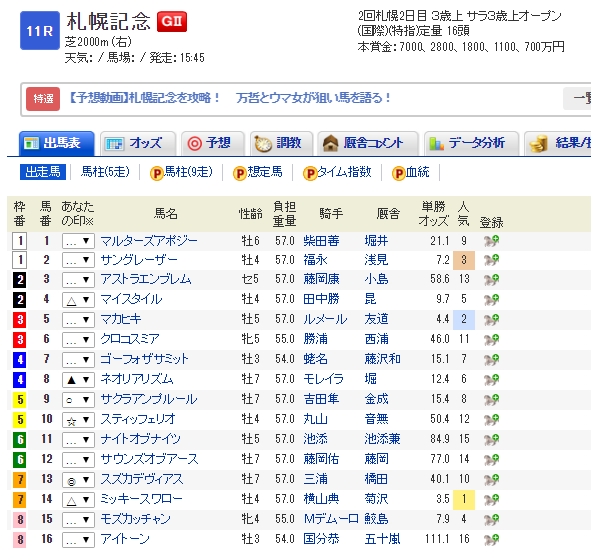Screen dimensions: 591x555
Task: Click the 11R race number badge
Action: click(x=40, y=31)
